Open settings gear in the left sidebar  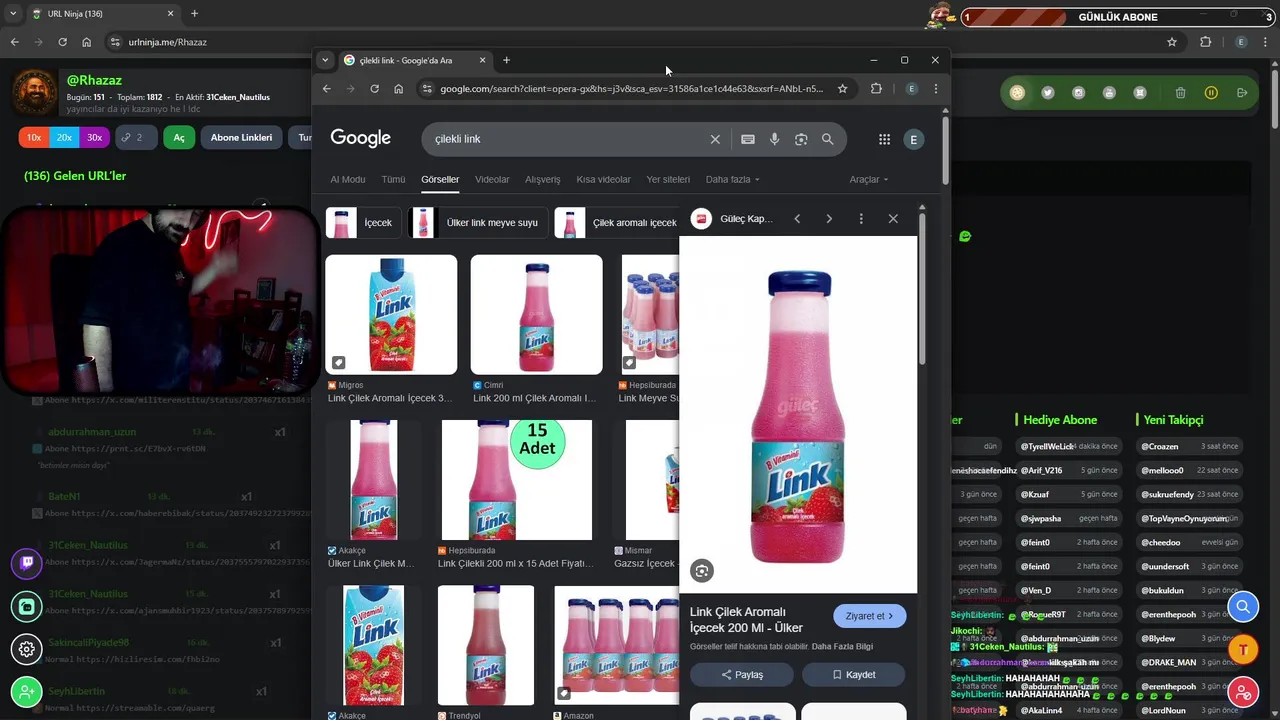27,649
